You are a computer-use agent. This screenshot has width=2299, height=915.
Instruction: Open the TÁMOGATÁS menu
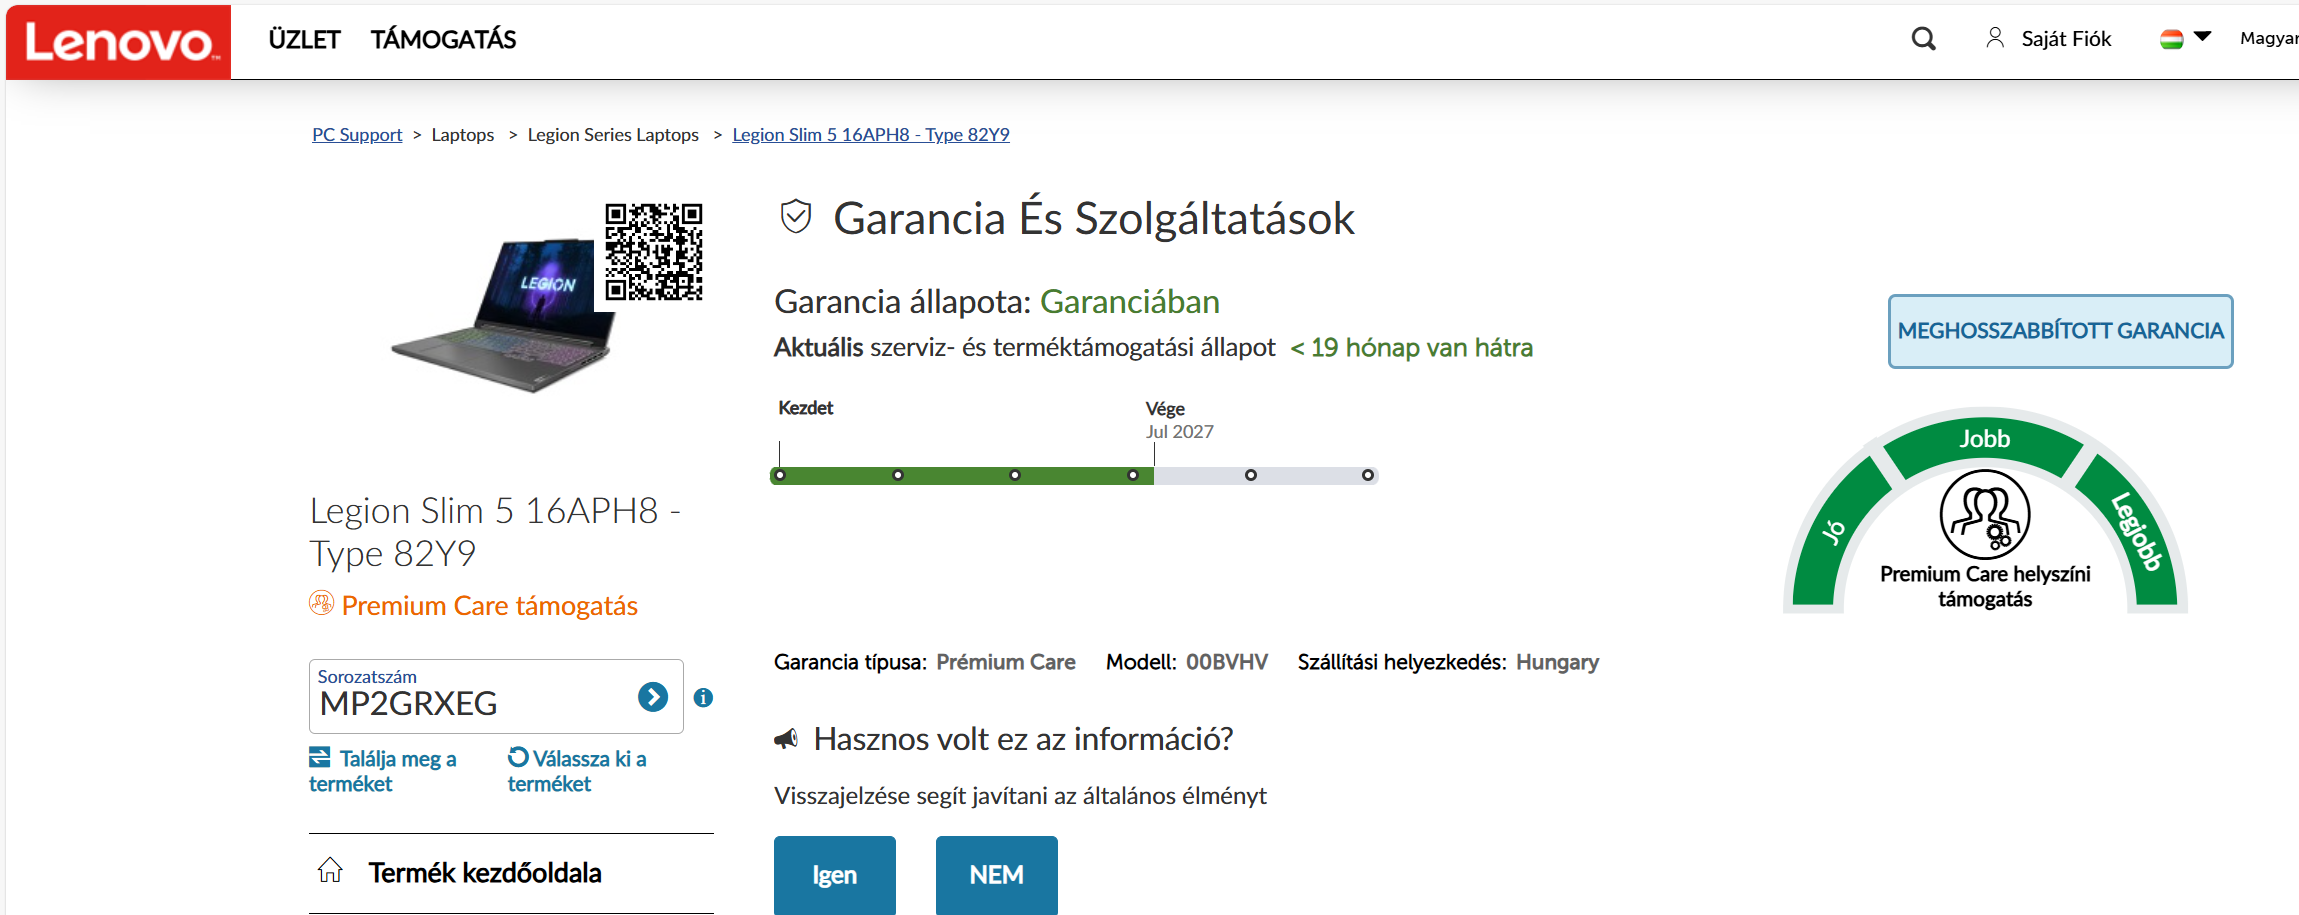[443, 40]
